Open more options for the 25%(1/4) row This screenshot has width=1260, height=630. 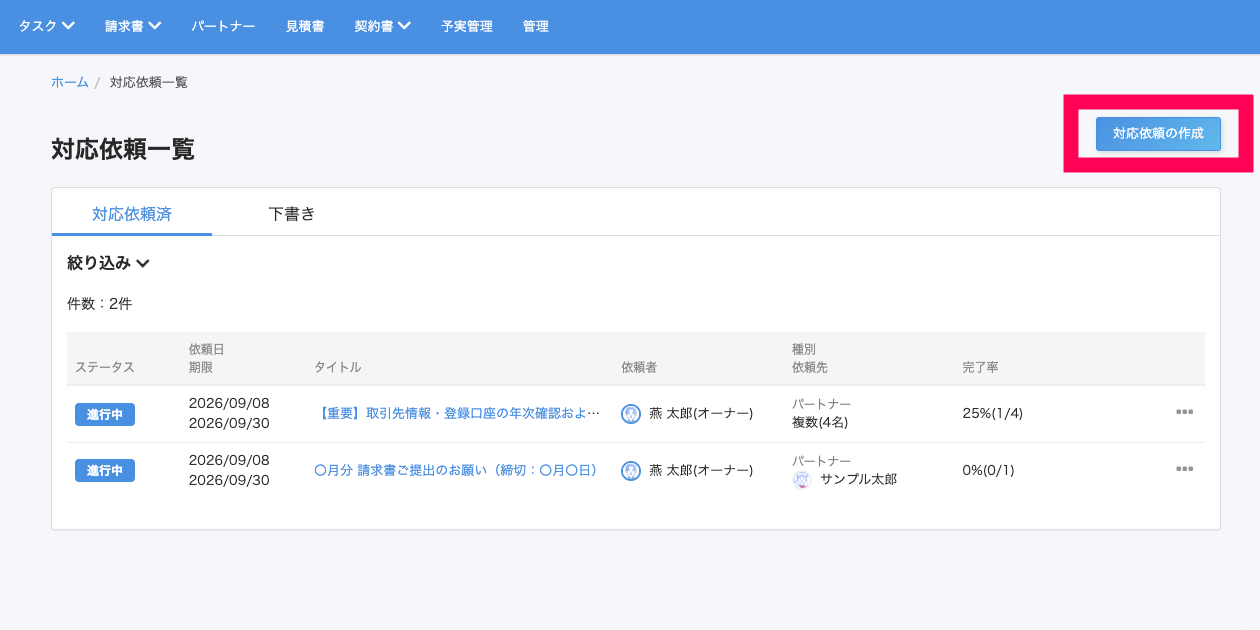[1184, 412]
